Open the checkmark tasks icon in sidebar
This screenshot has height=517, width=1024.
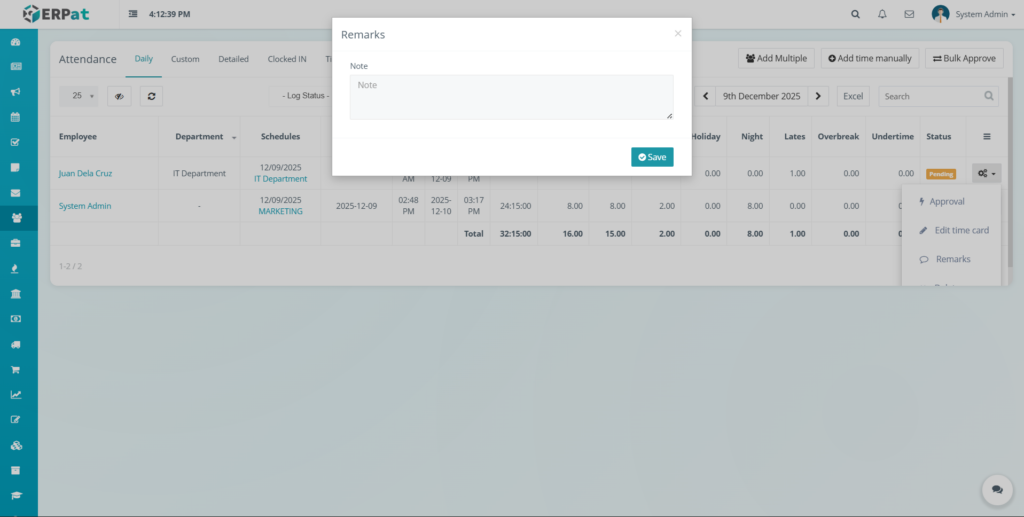(16, 142)
